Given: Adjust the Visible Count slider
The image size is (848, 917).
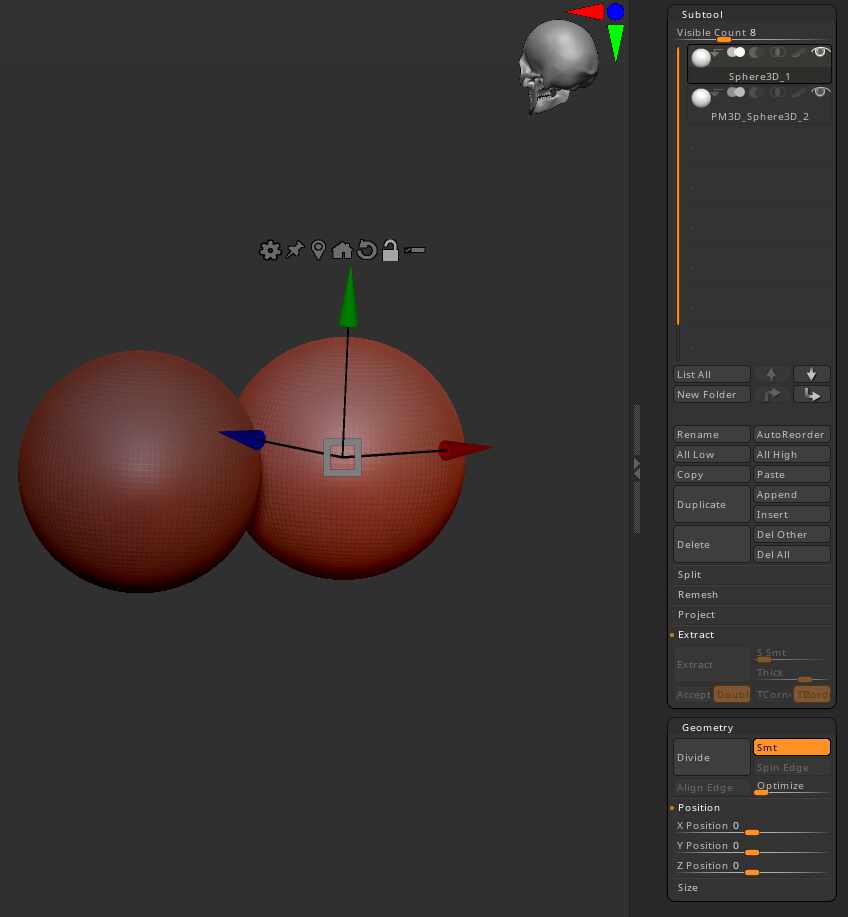Looking at the screenshot, I should [752, 34].
